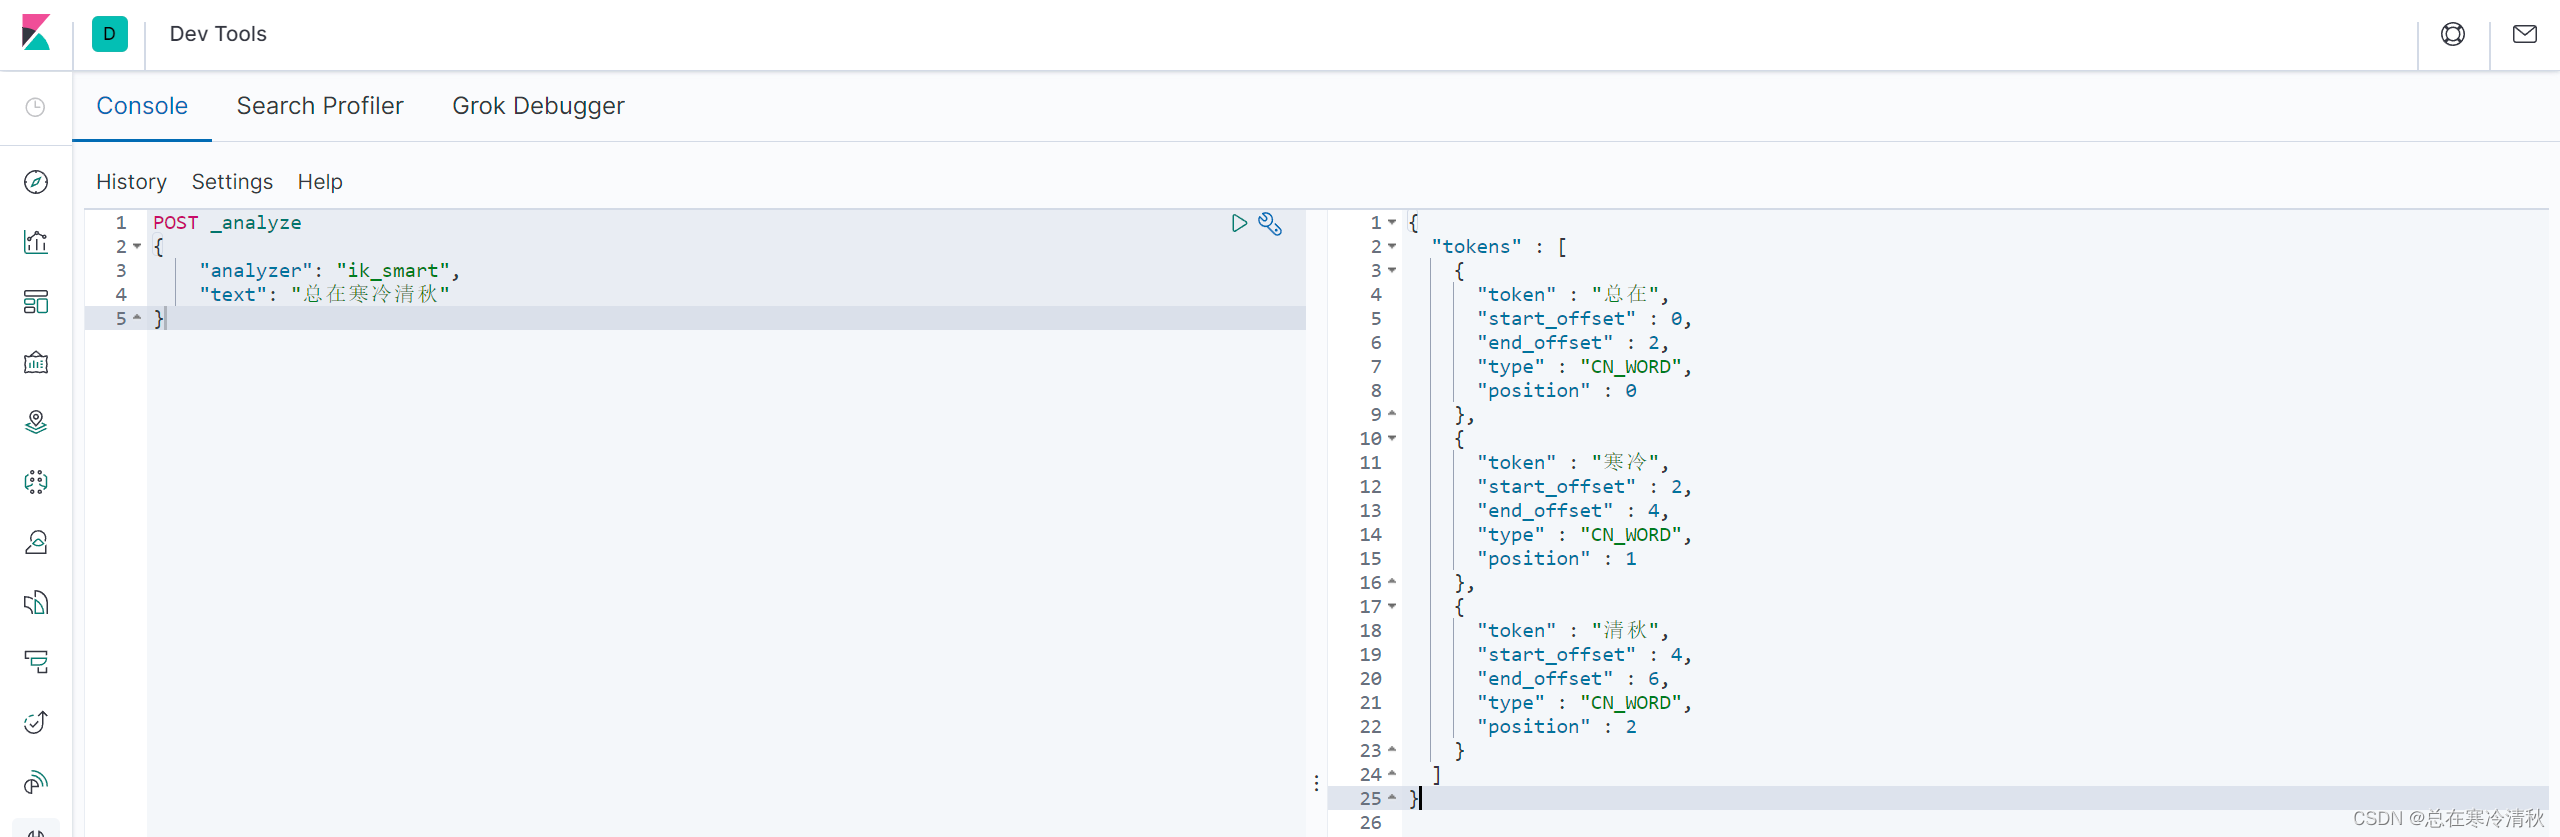This screenshot has width=2560, height=837.
Task: Click the "tokens" key in response
Action: point(1476,246)
